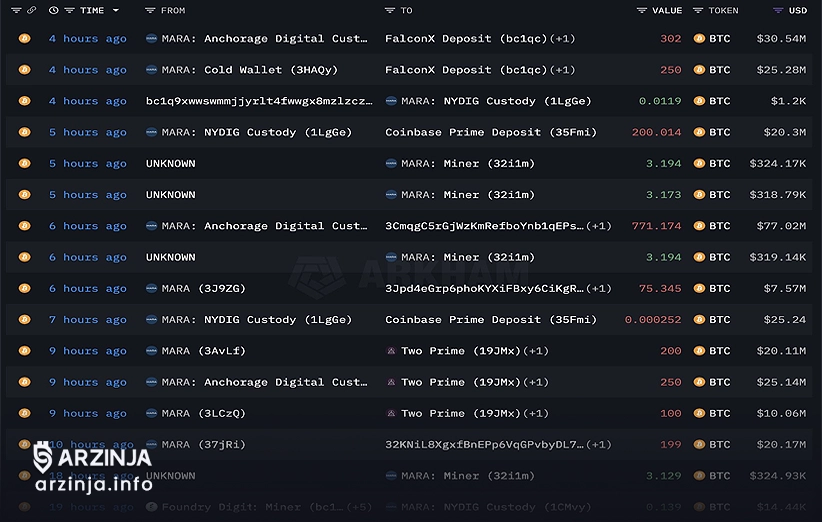Screen dimensions: 822x522
Task: Open the TOKEN column filter
Action: tap(698, 10)
